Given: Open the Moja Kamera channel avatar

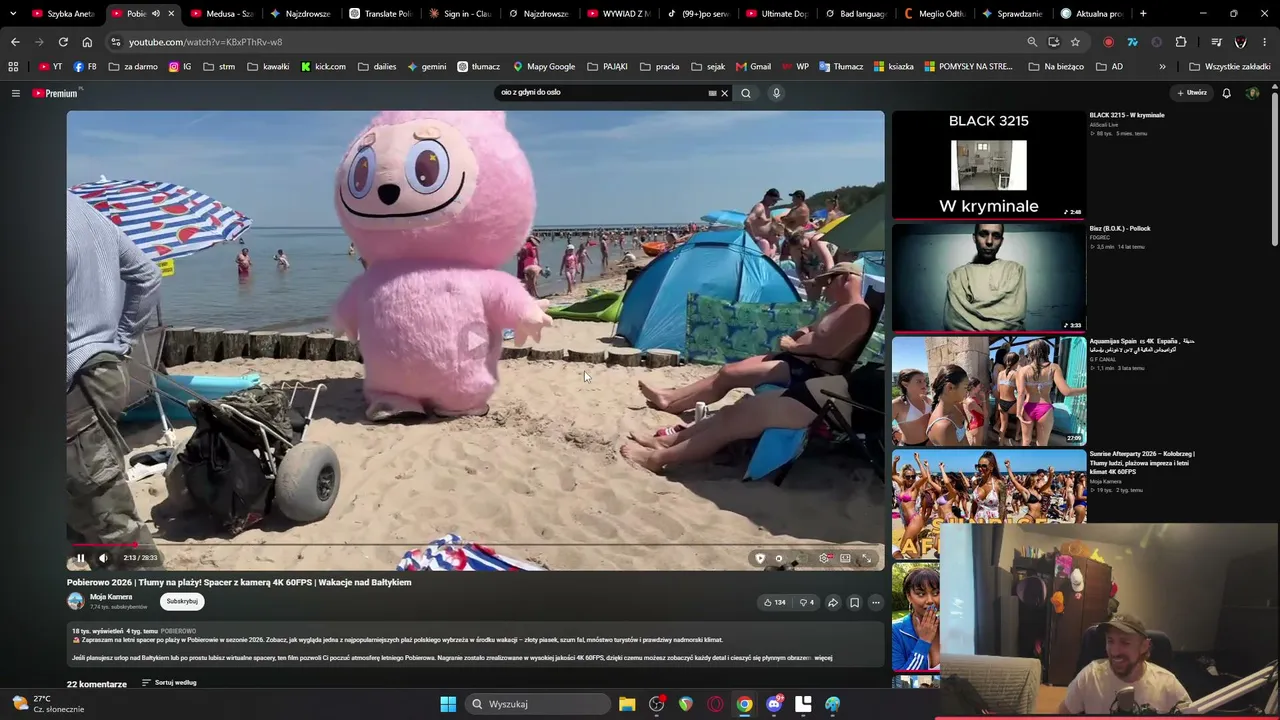Looking at the screenshot, I should coord(76,601).
